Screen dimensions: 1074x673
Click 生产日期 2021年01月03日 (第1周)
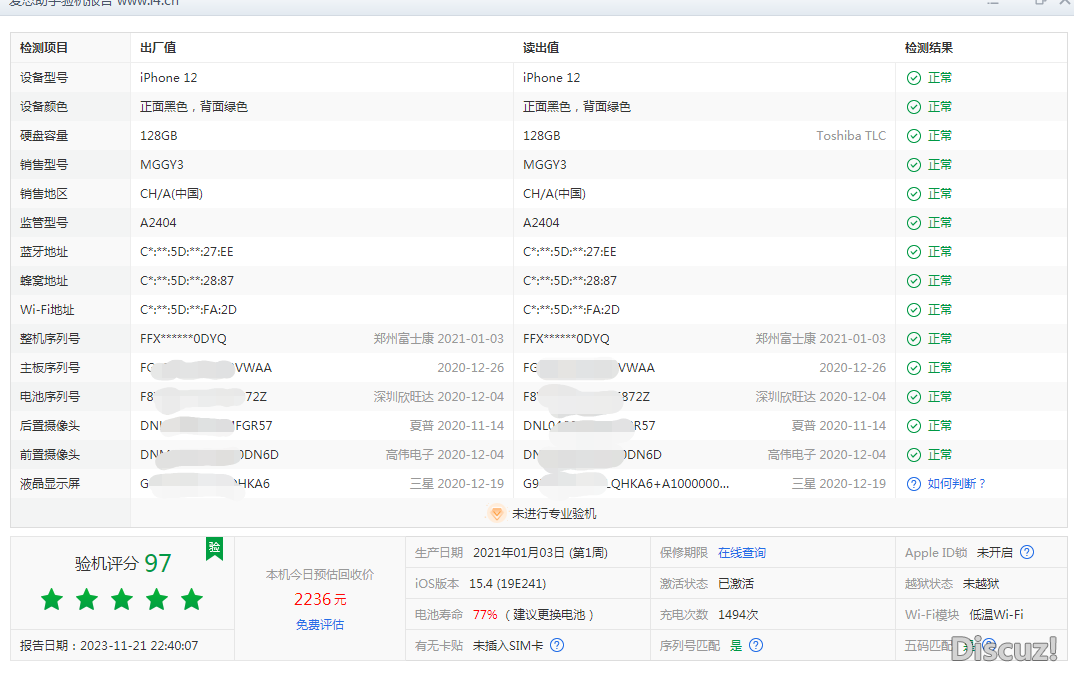click(511, 553)
